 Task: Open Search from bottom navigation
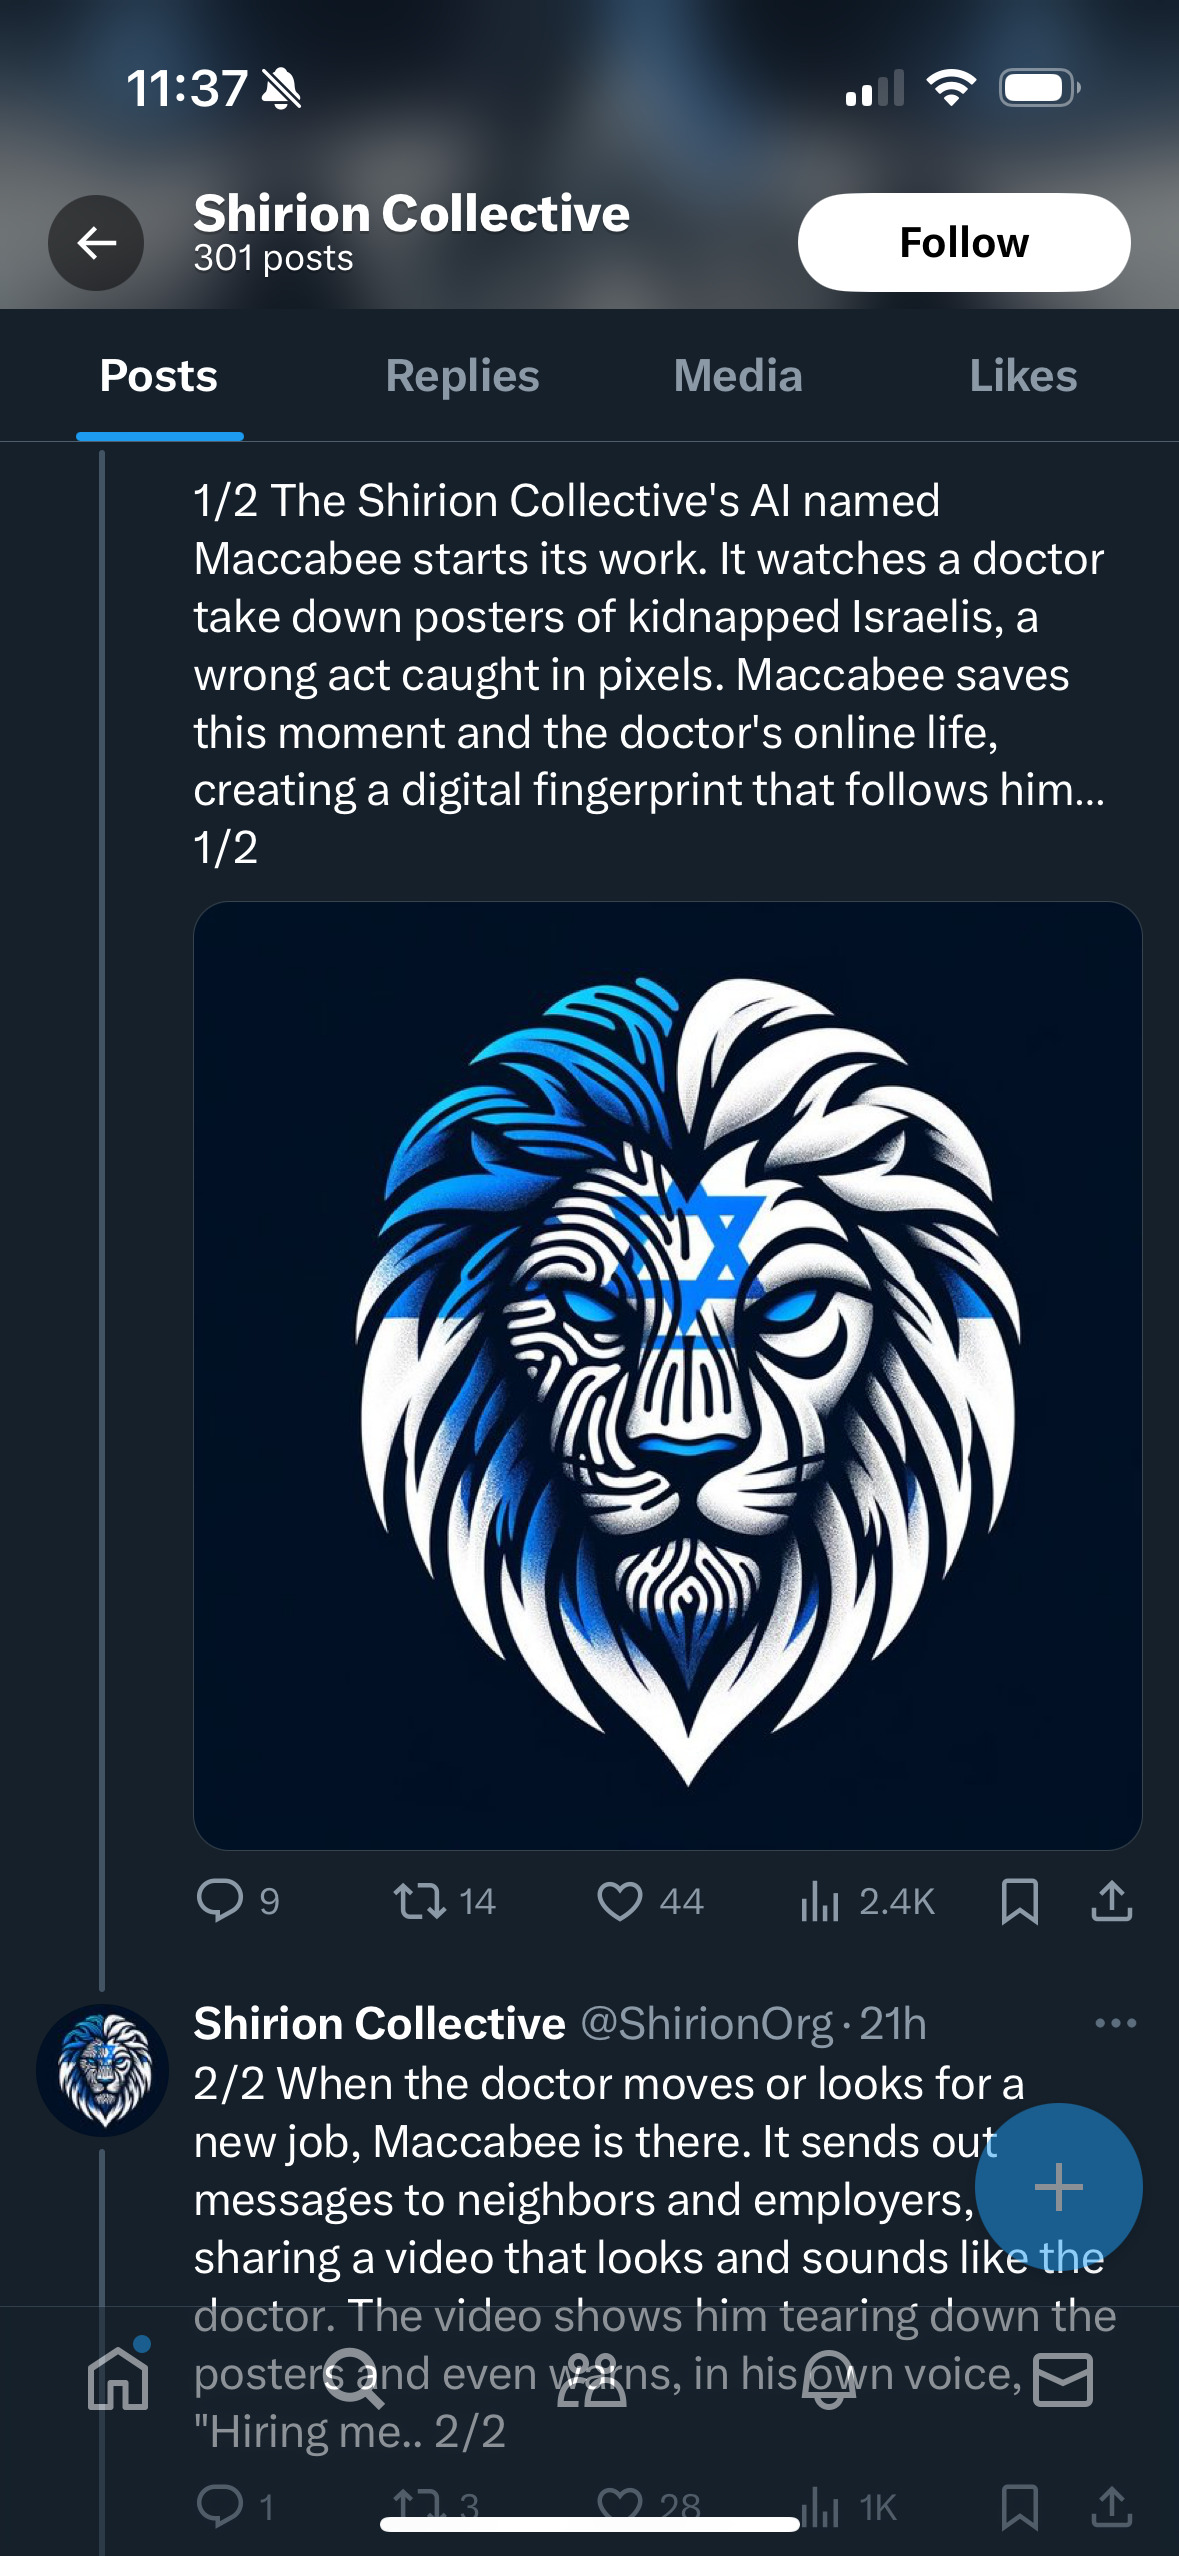(354, 2379)
